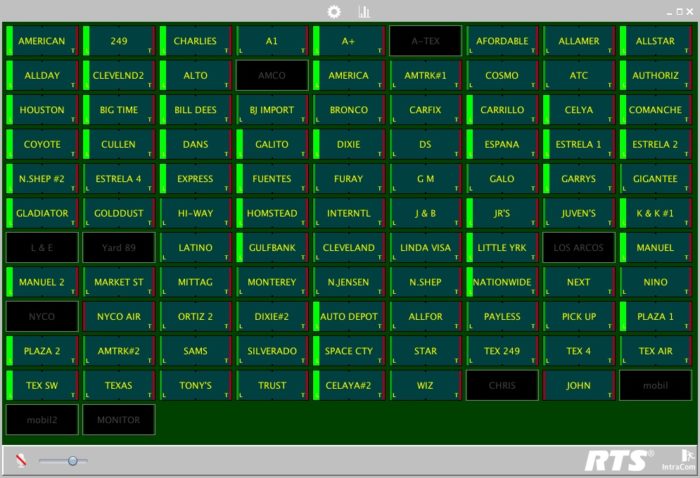Click the MARKET ST key
Image resolution: width=700 pixels, height=478 pixels.
coord(119,282)
